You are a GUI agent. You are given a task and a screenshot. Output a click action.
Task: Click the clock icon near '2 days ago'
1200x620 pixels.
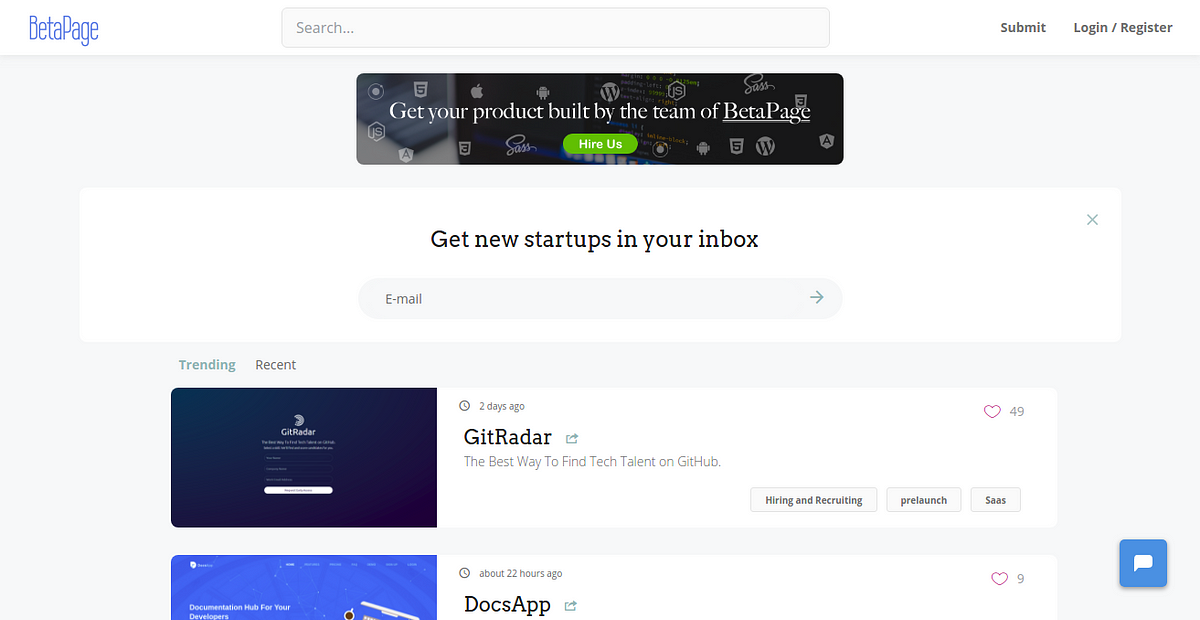[x=464, y=405]
